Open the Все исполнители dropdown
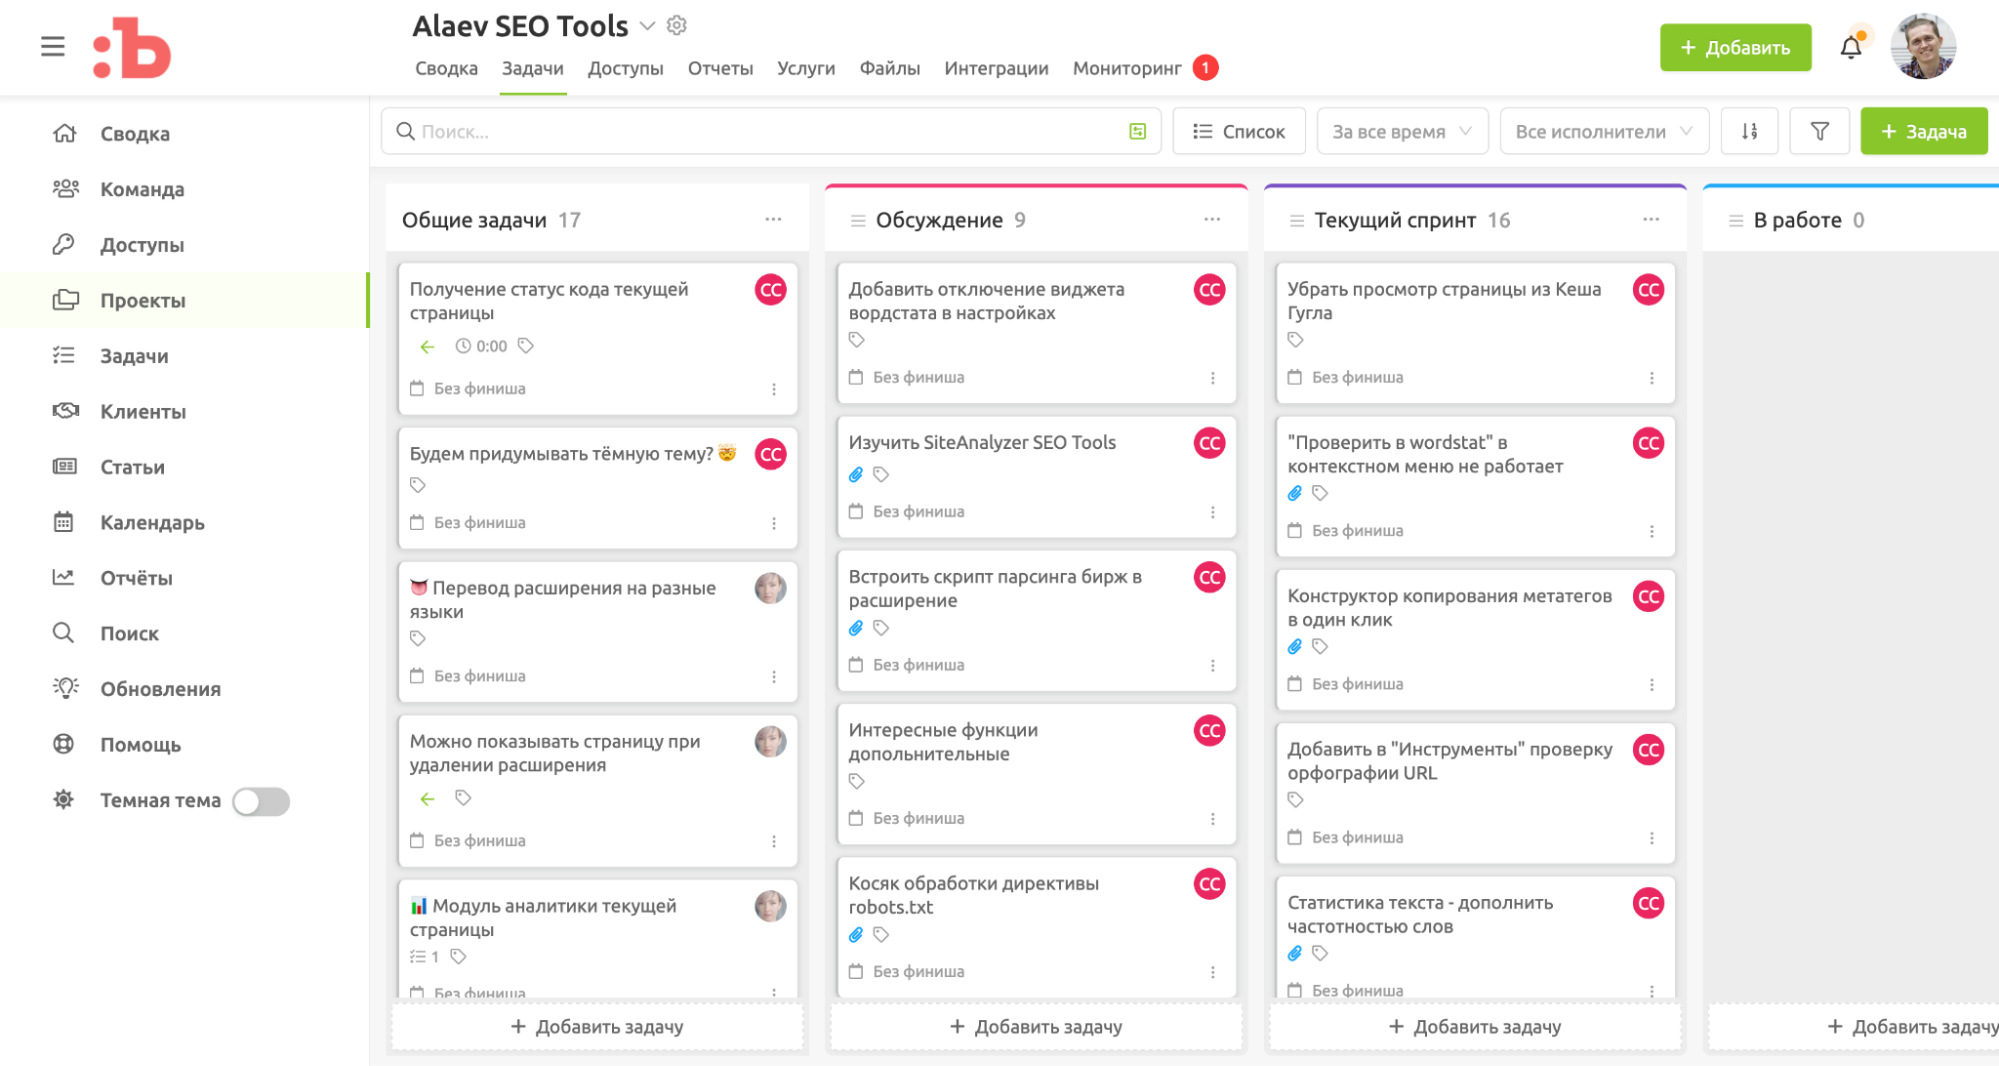 (x=1604, y=131)
